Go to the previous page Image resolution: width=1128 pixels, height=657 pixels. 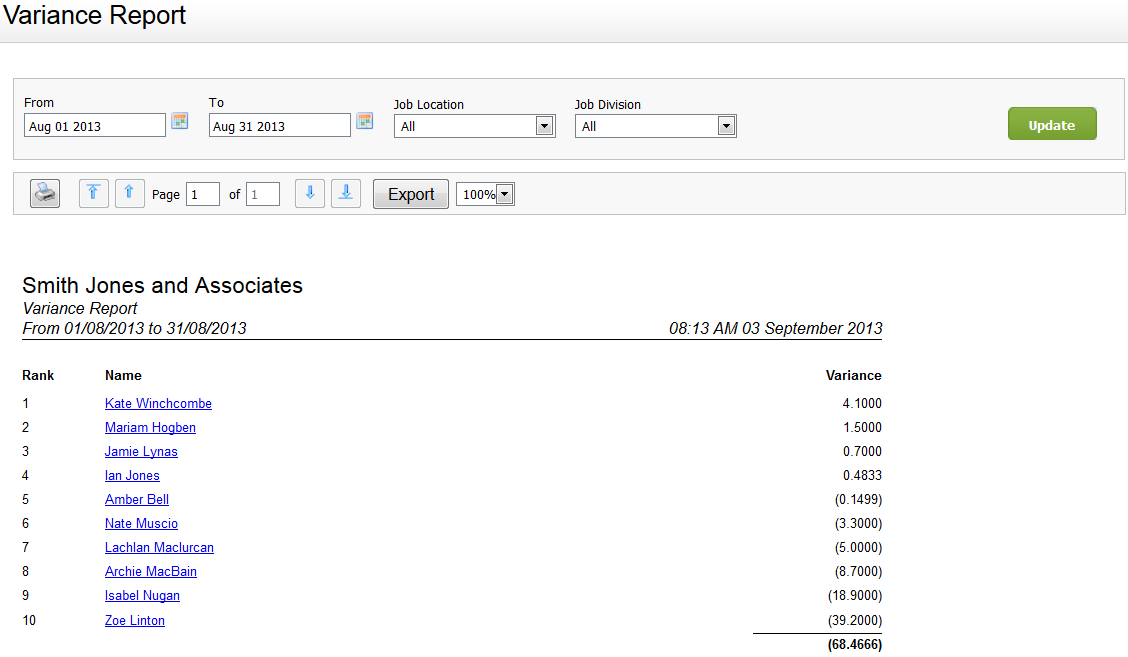coord(129,193)
